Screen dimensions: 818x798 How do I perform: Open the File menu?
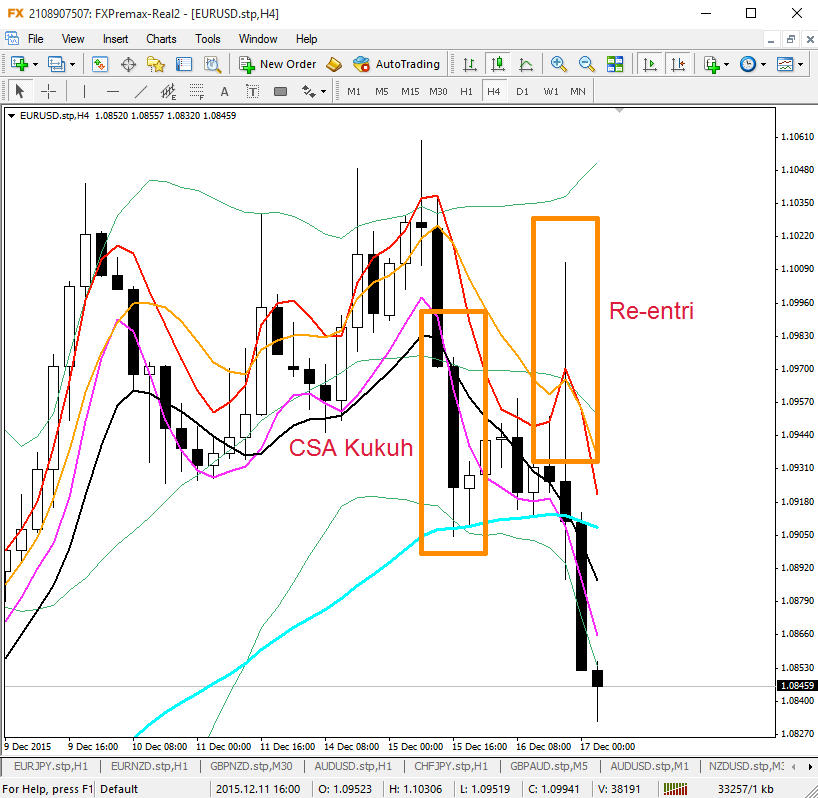coord(35,39)
